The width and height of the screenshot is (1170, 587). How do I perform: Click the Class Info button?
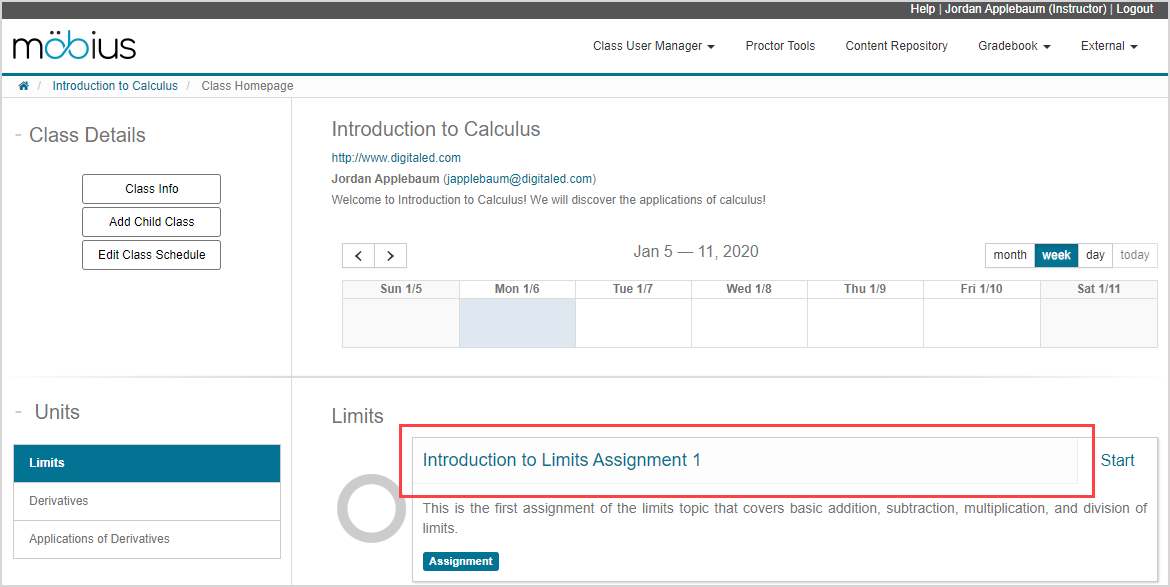pyautogui.click(x=151, y=189)
